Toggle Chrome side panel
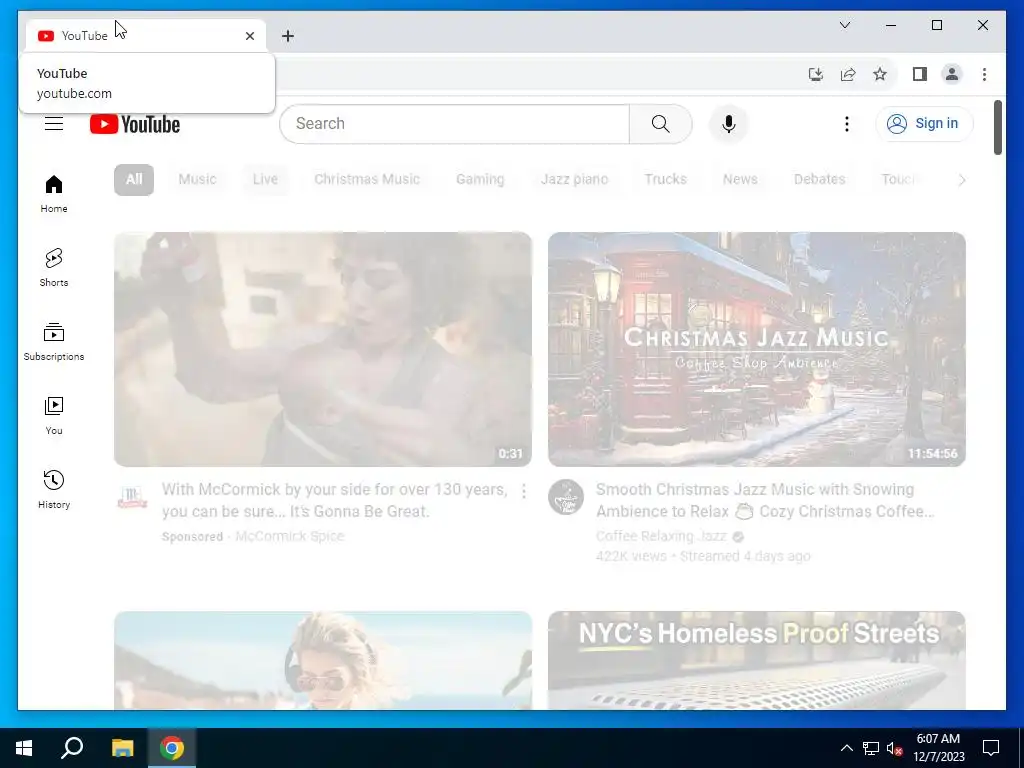The height and width of the screenshot is (768, 1024). pyautogui.click(x=920, y=74)
